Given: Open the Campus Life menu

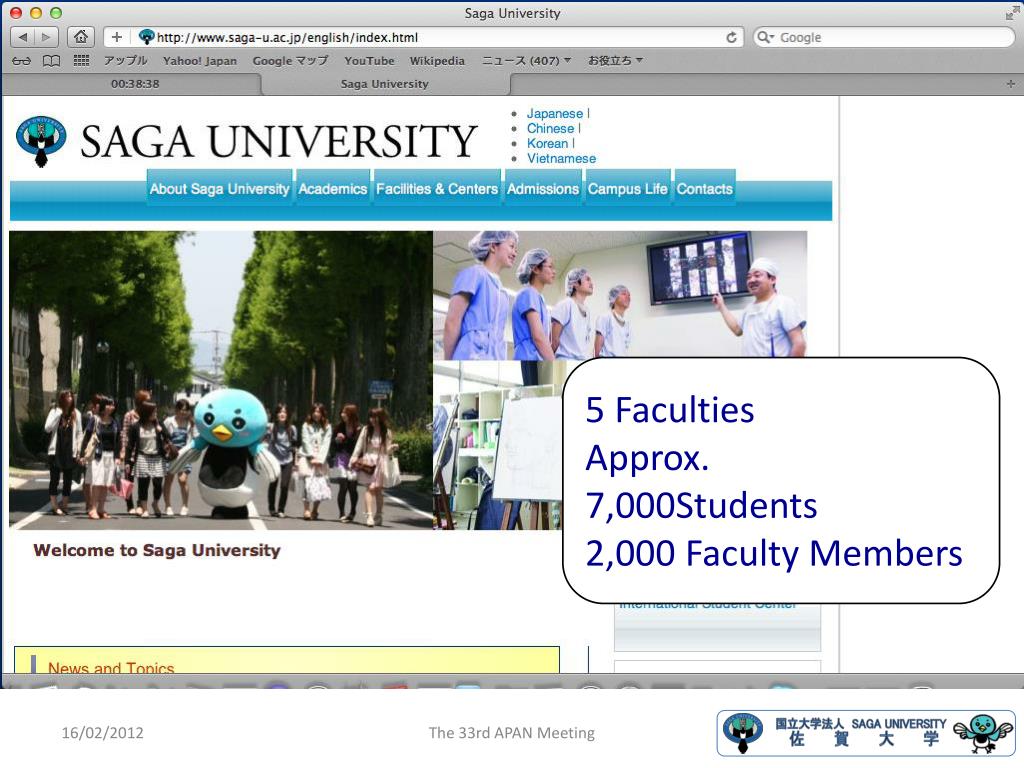Looking at the screenshot, I should coord(628,189).
